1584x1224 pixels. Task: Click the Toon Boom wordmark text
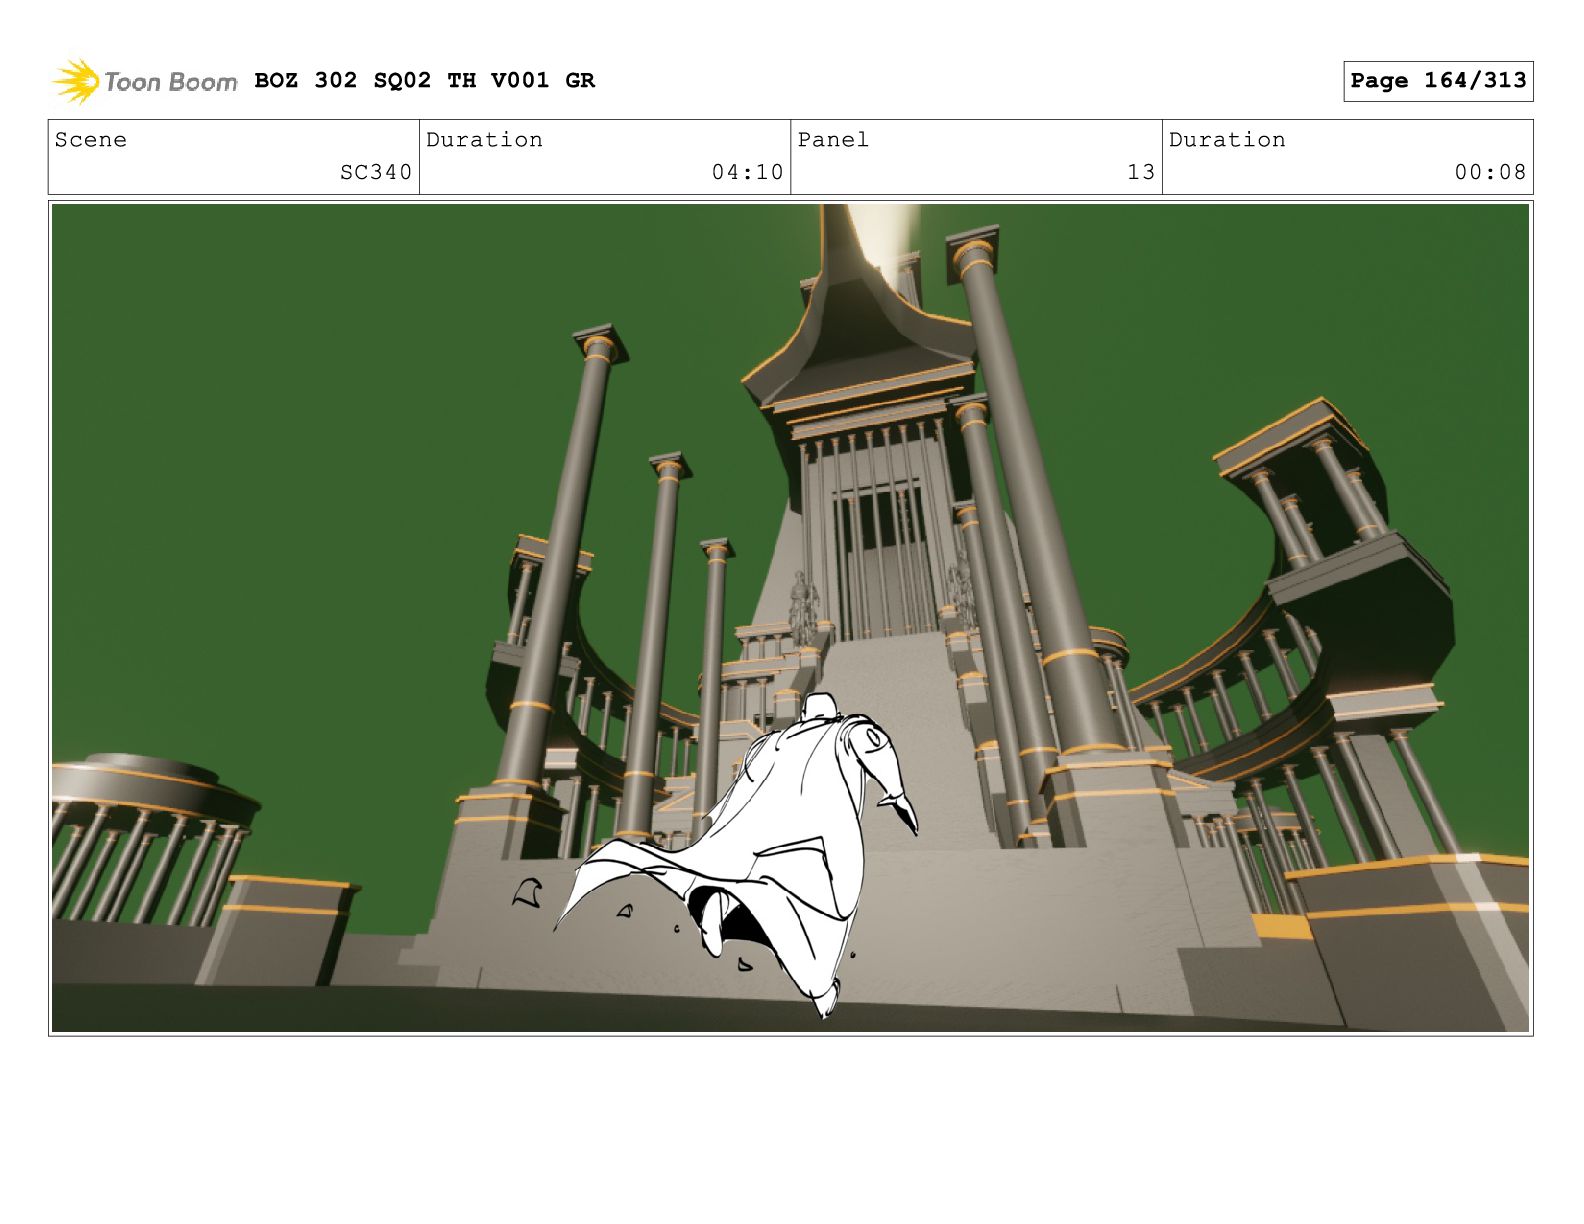(170, 82)
